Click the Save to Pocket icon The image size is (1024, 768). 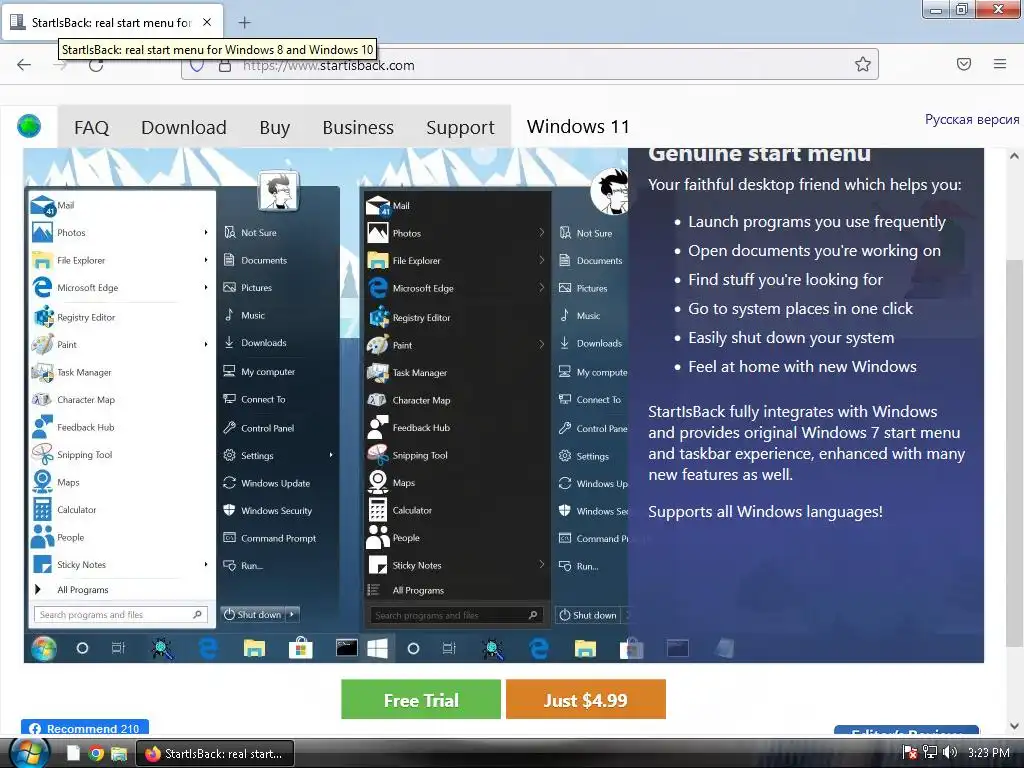point(964,64)
